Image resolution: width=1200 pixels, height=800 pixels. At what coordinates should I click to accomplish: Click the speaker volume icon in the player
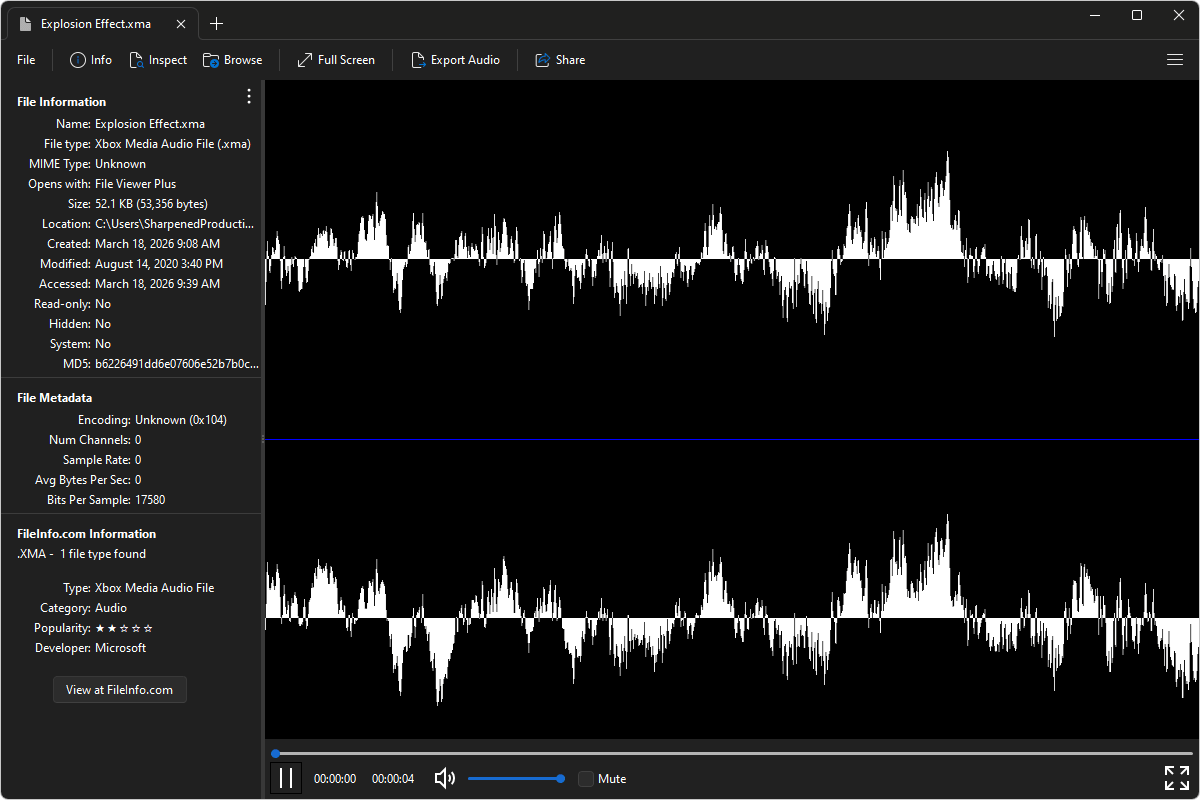pyautogui.click(x=443, y=778)
